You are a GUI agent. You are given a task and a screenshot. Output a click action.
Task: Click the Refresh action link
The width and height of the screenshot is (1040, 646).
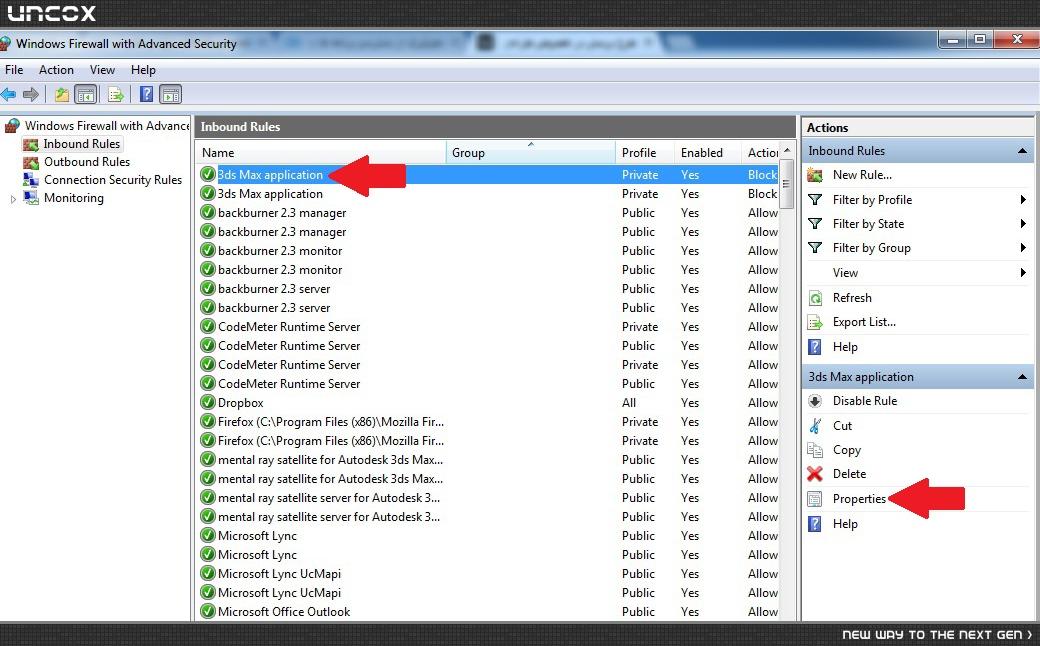(852, 298)
